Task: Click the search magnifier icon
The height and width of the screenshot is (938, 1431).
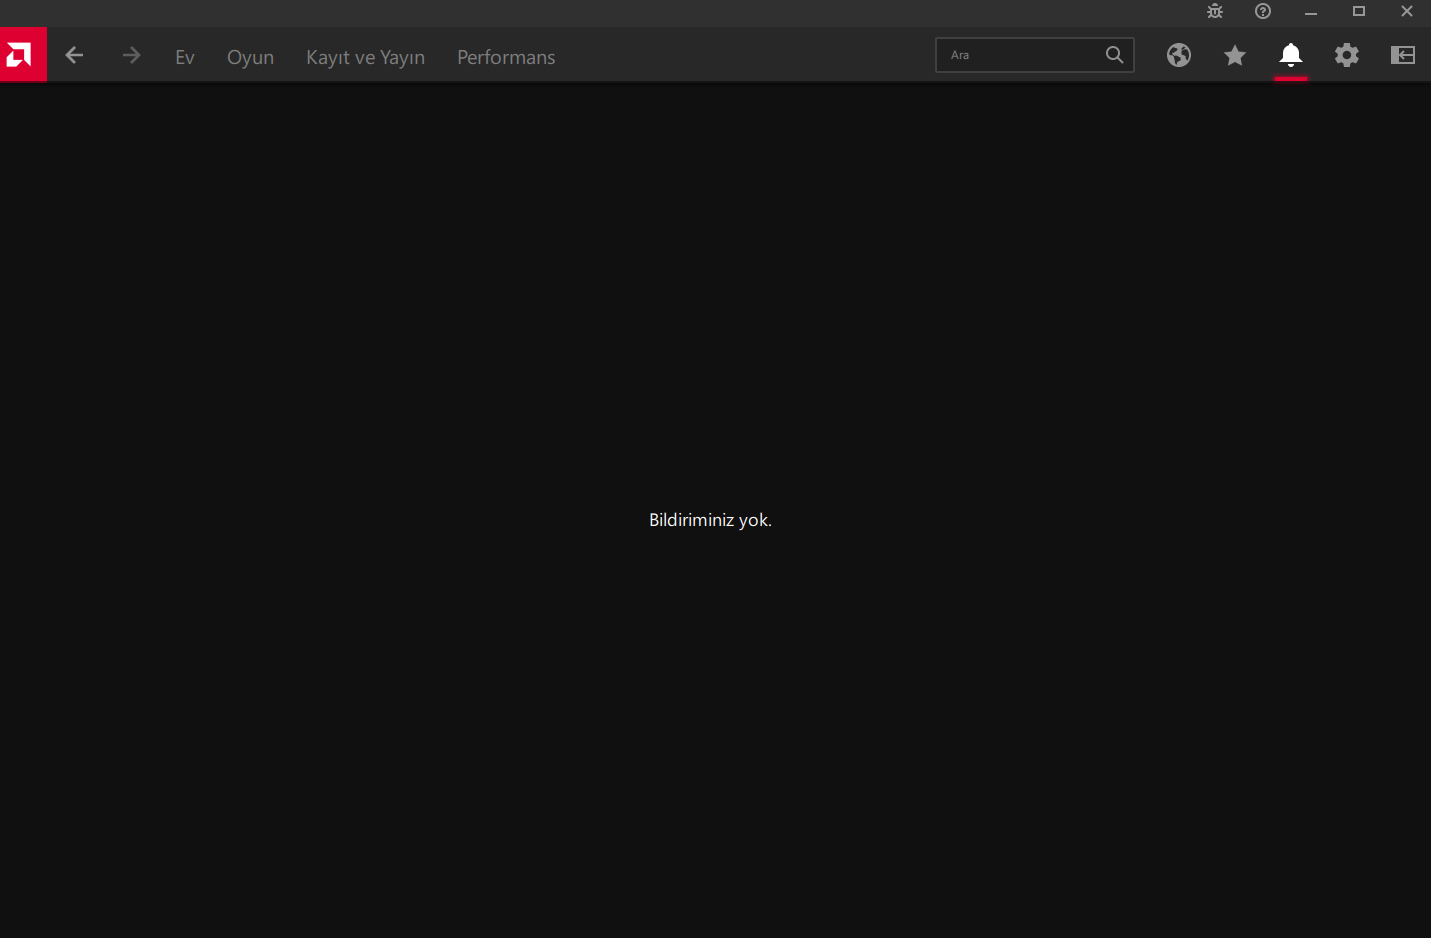Action: point(1114,55)
